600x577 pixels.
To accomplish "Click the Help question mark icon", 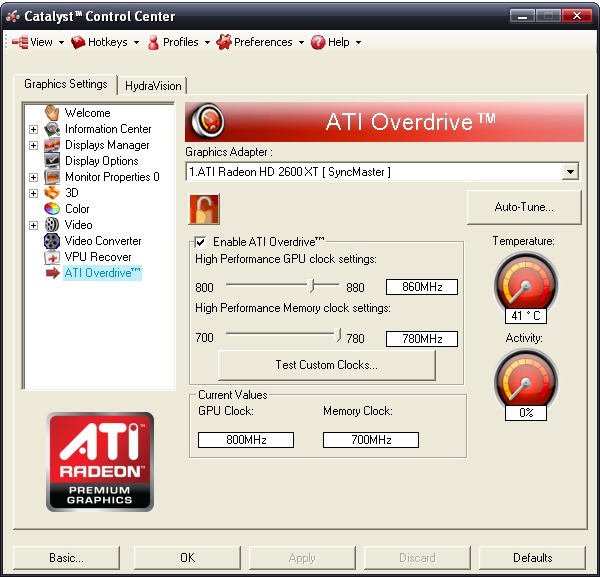I will pos(318,42).
